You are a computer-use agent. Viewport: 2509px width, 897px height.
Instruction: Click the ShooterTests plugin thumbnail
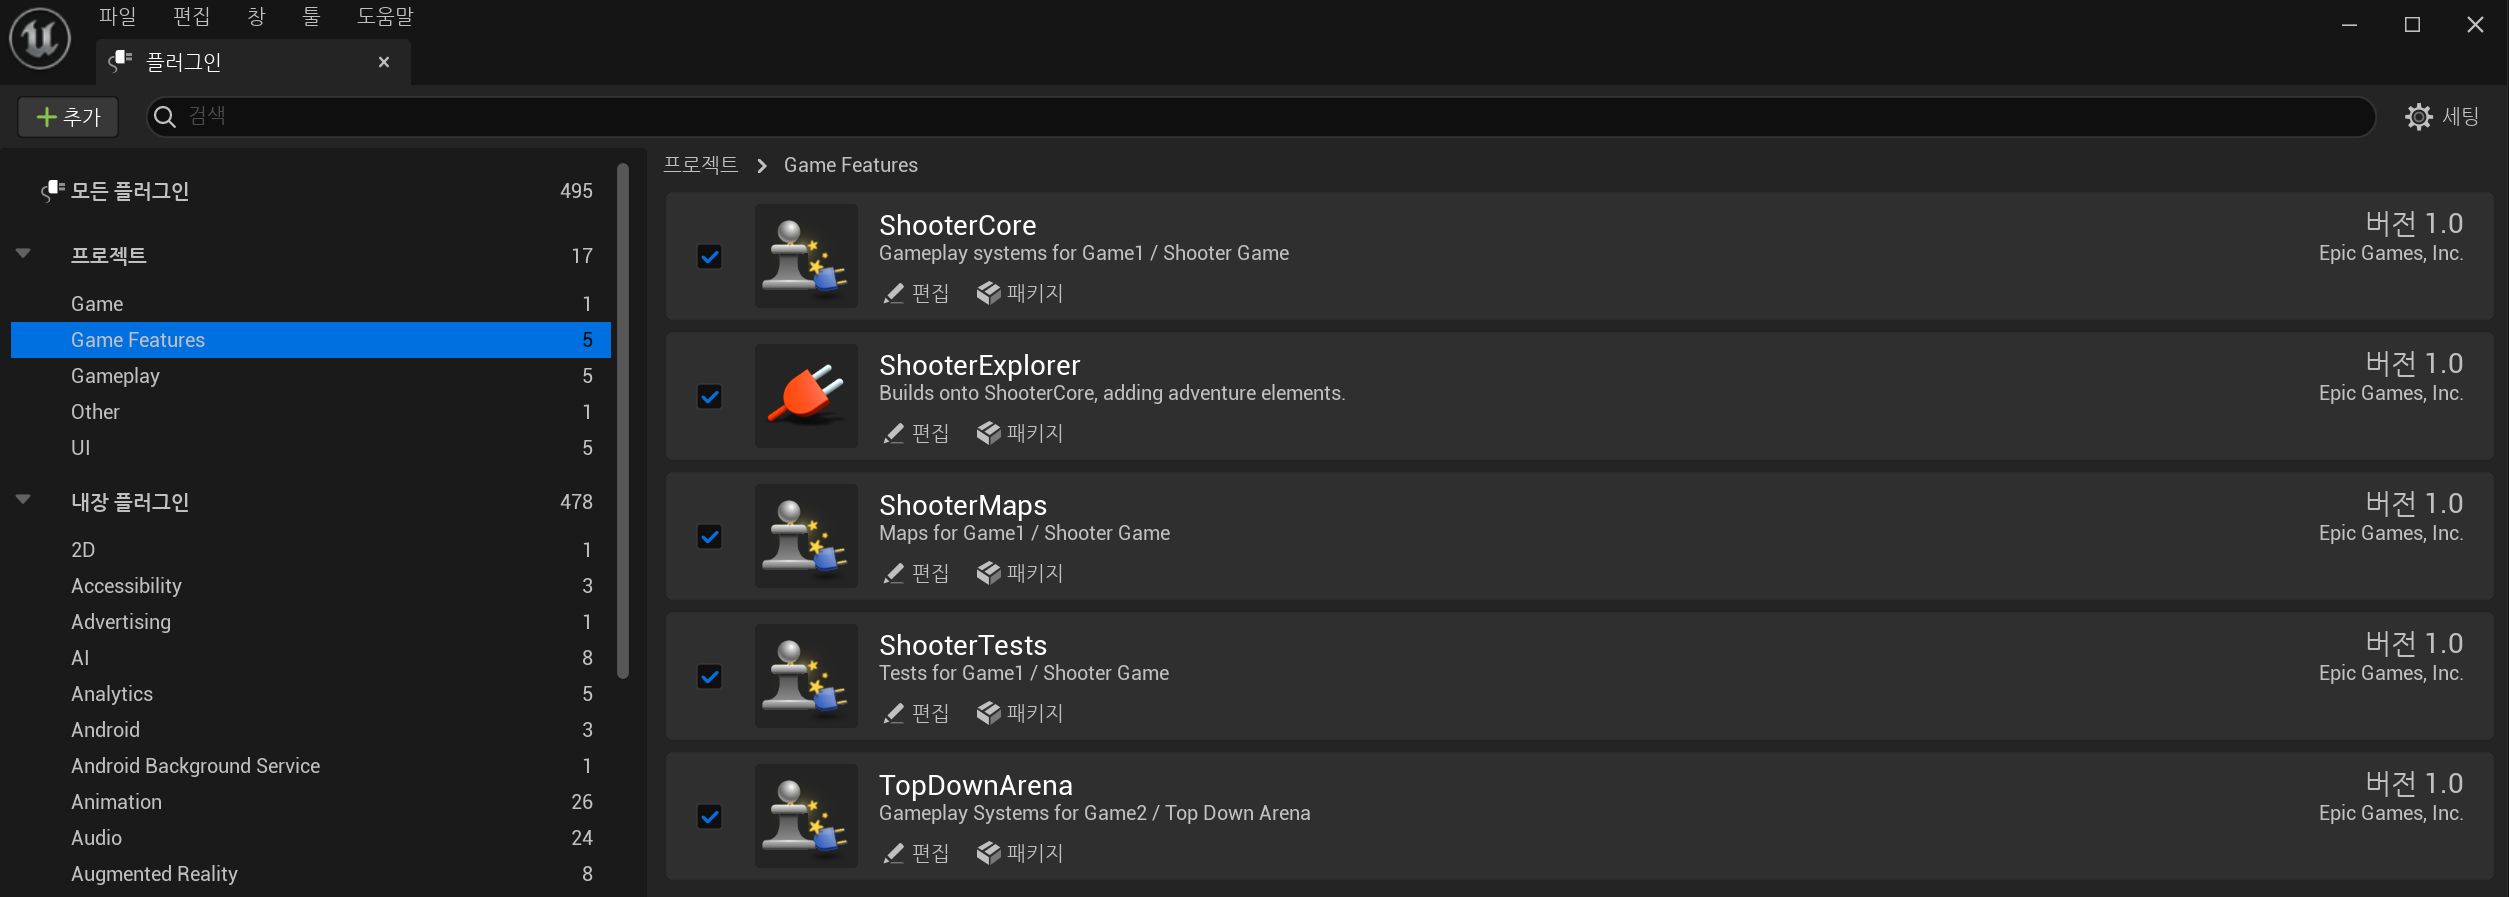coord(806,676)
